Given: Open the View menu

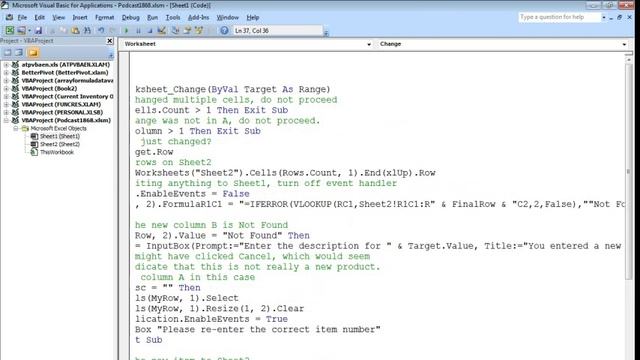Looking at the screenshot, I should (58, 18).
